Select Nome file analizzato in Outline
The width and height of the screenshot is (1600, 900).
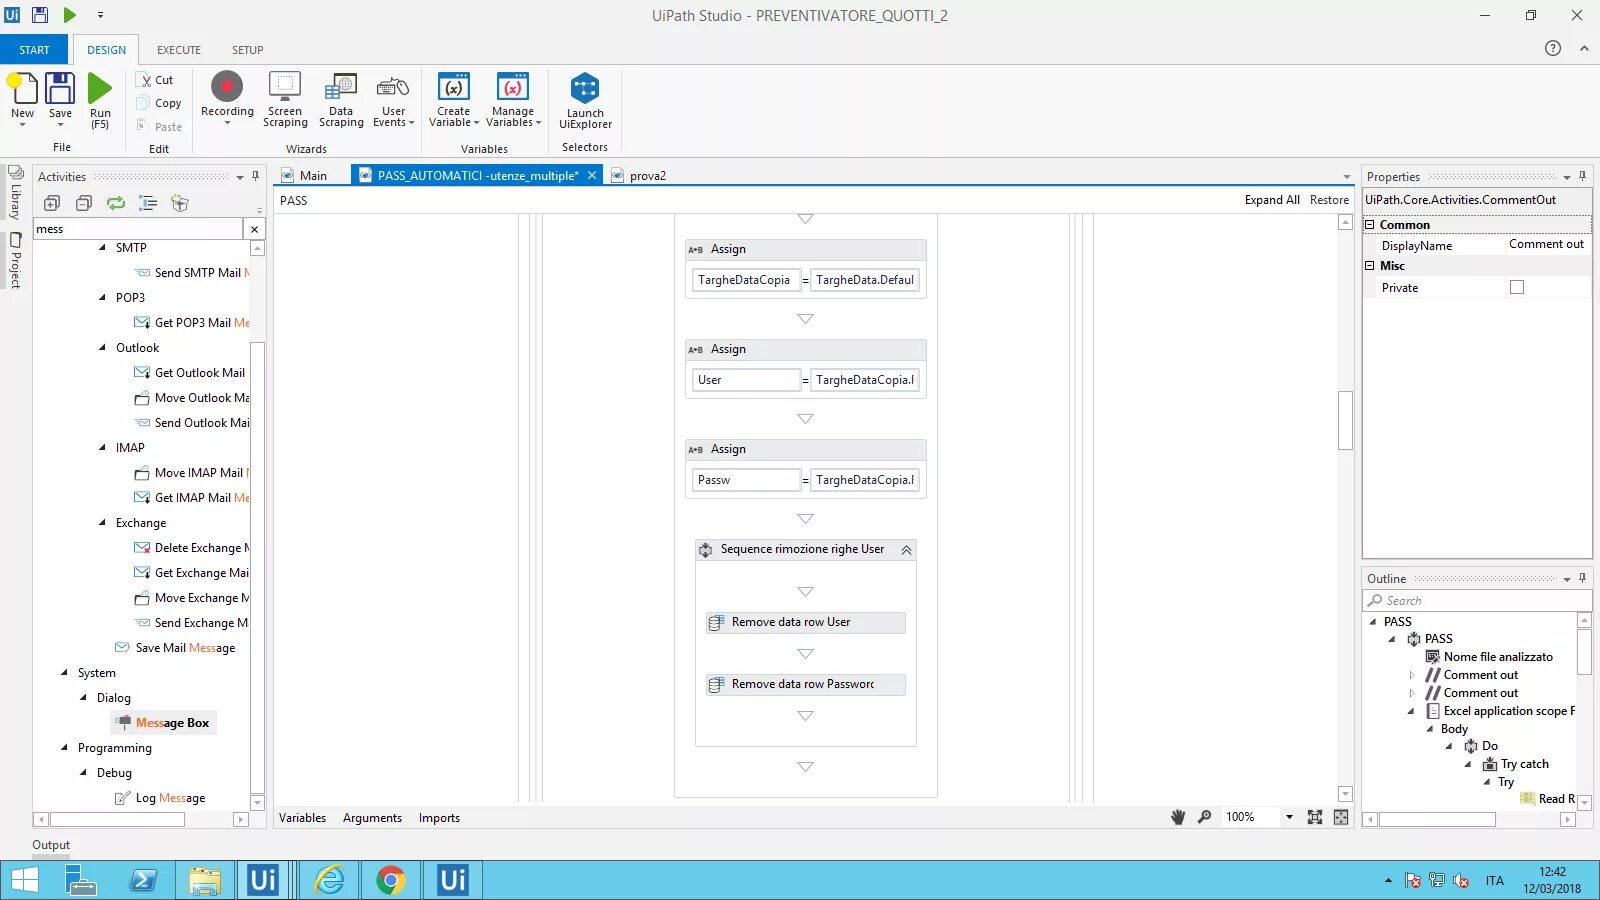[1489, 657]
